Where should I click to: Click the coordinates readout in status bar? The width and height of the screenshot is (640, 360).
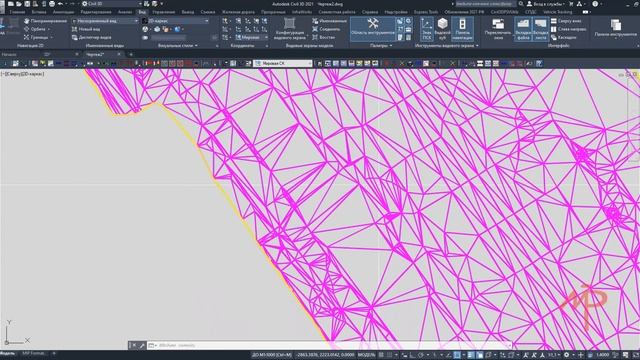[325, 355]
